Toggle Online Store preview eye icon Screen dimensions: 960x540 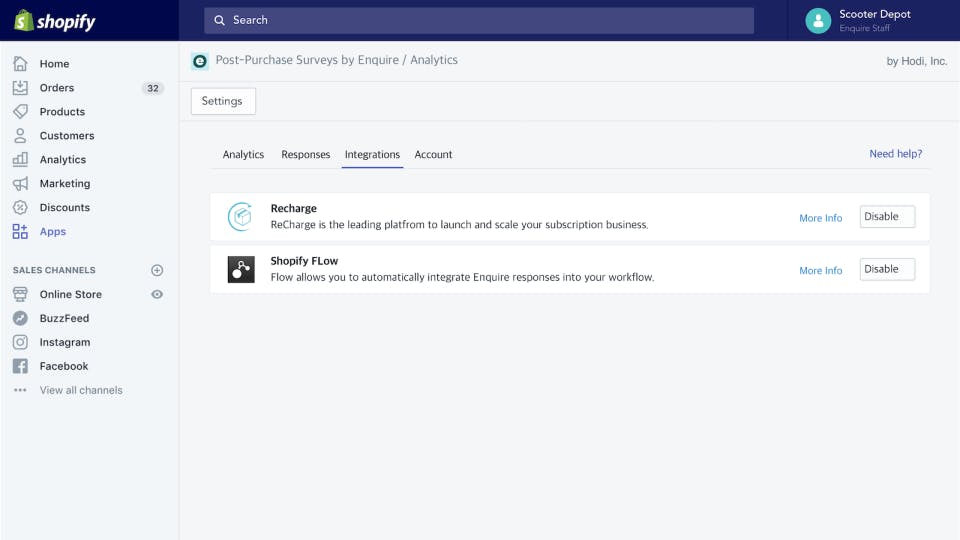point(157,295)
